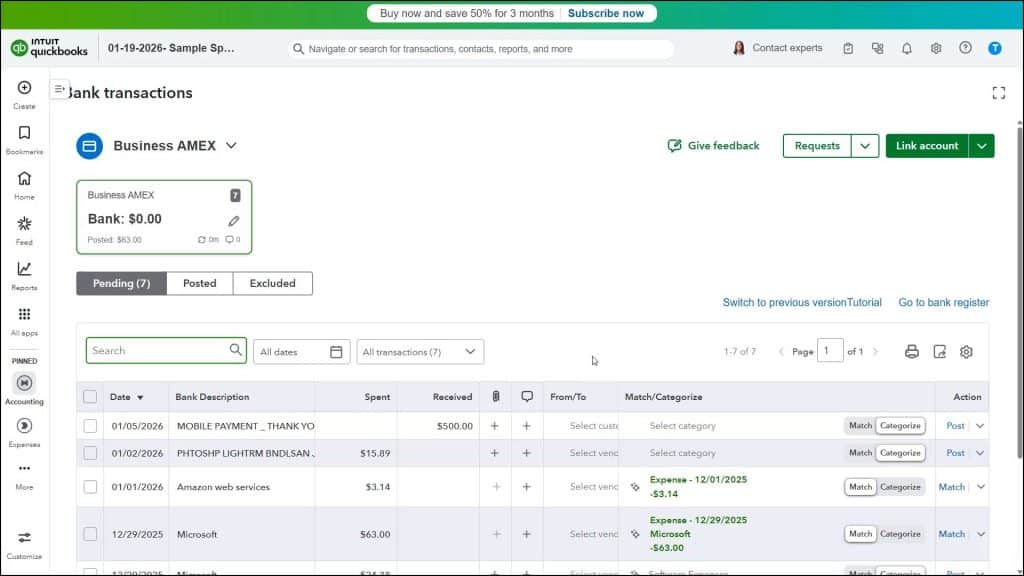Open the print transactions icon

click(911, 351)
